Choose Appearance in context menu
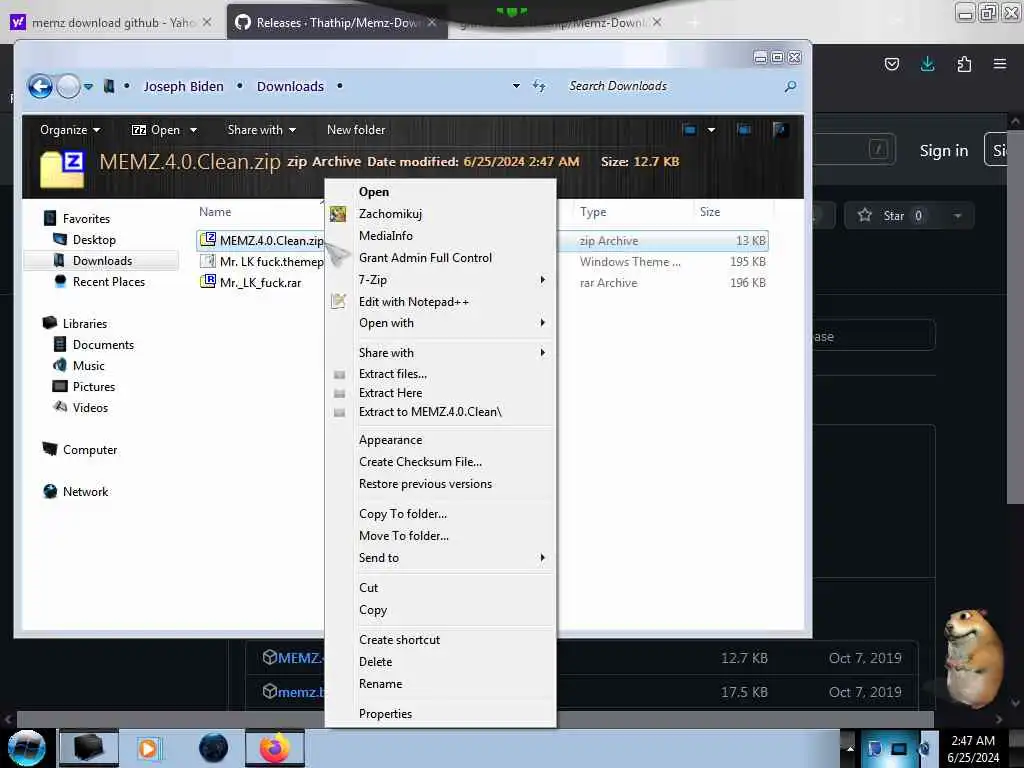This screenshot has width=1024, height=768. [x=390, y=440]
